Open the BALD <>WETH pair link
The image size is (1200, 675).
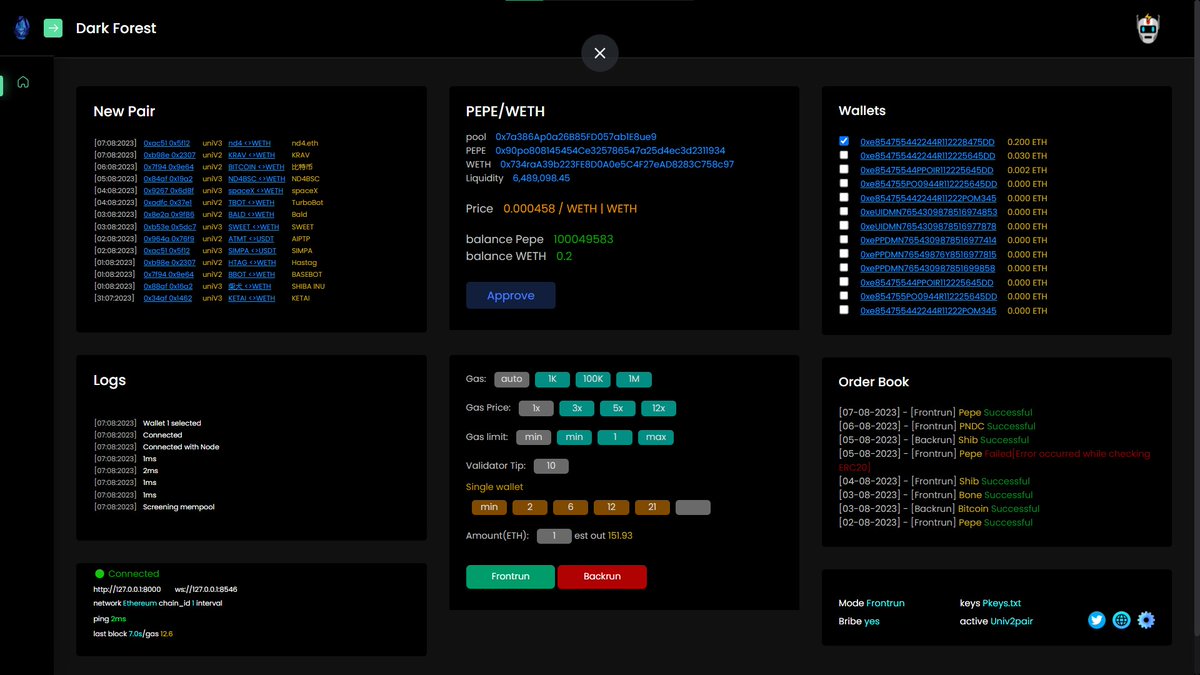(251, 215)
